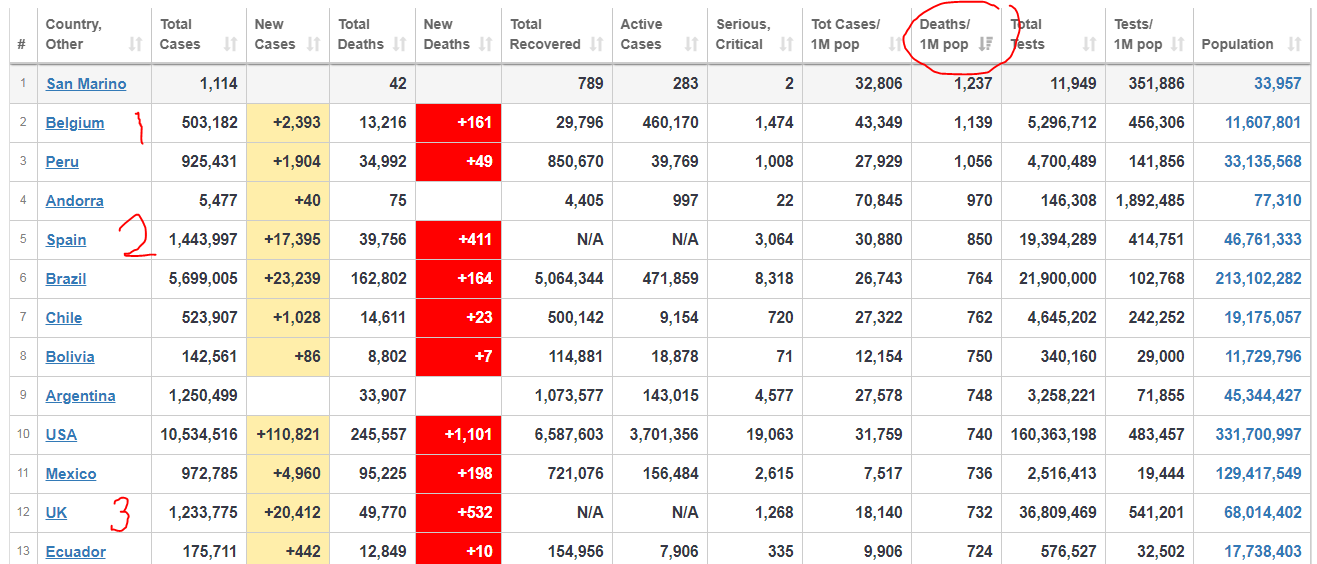The image size is (1317, 564).
Task: Select Brazil's +164 new deaths cell
Action: coord(458,279)
